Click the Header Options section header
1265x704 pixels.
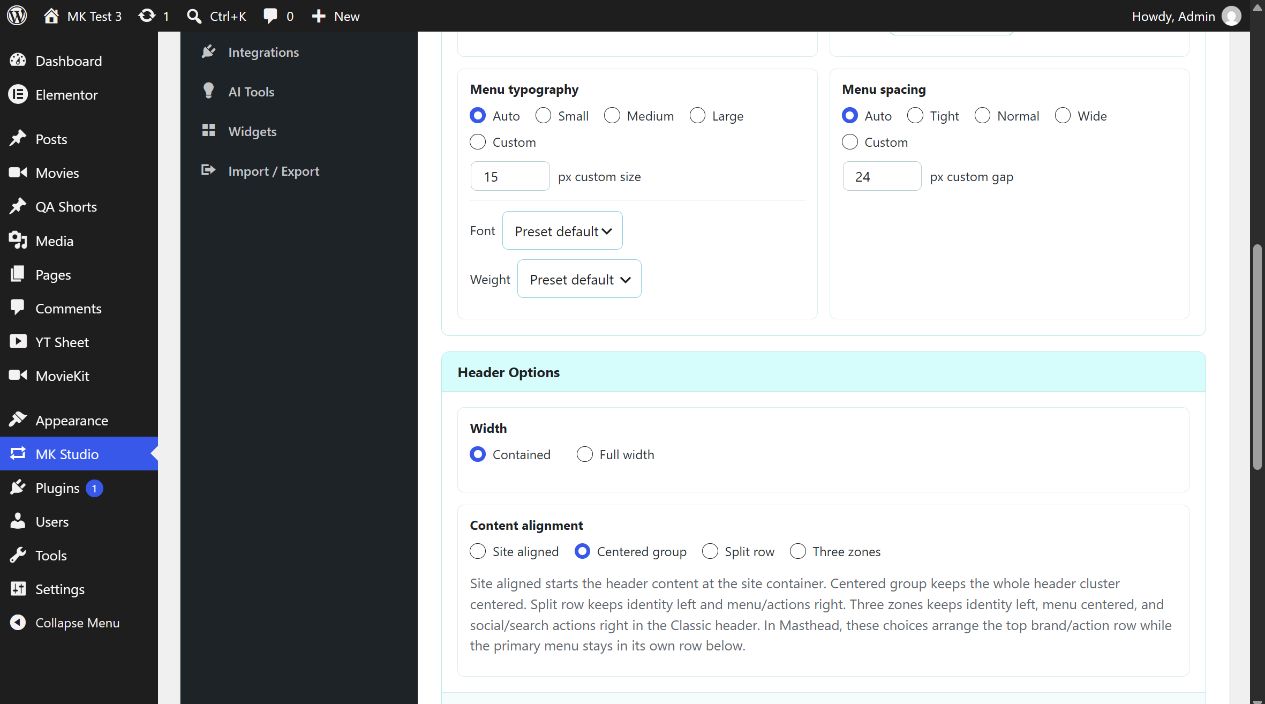[x=823, y=372]
